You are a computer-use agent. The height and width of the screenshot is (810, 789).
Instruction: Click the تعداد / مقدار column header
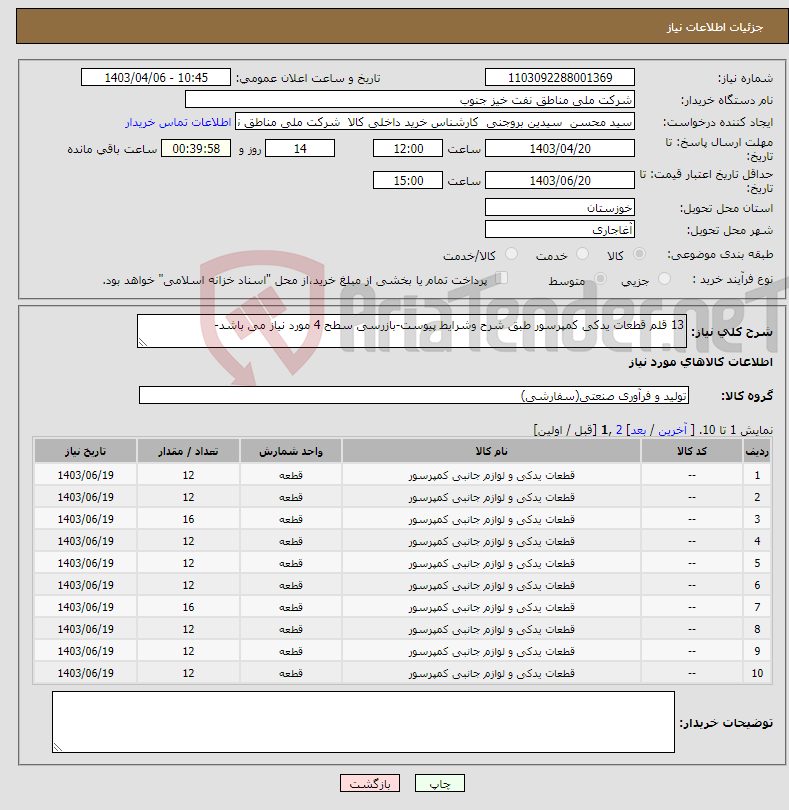pos(188,451)
